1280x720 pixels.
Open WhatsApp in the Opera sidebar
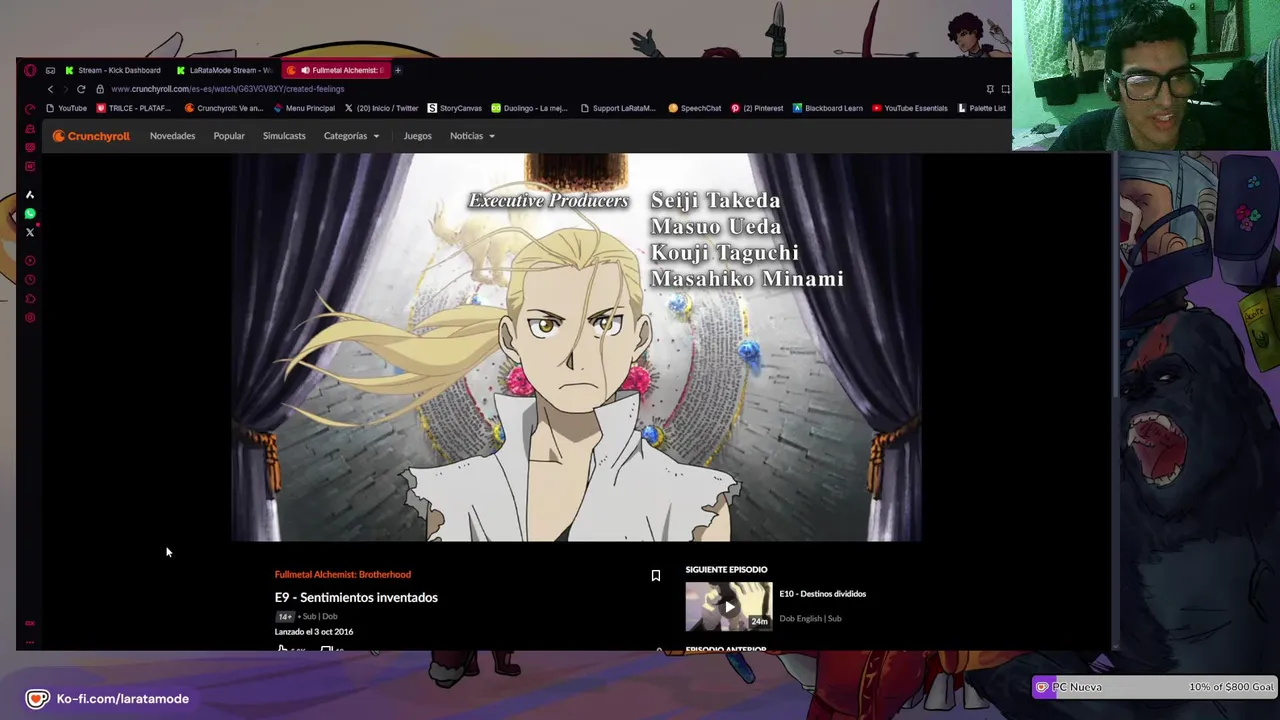[30, 213]
